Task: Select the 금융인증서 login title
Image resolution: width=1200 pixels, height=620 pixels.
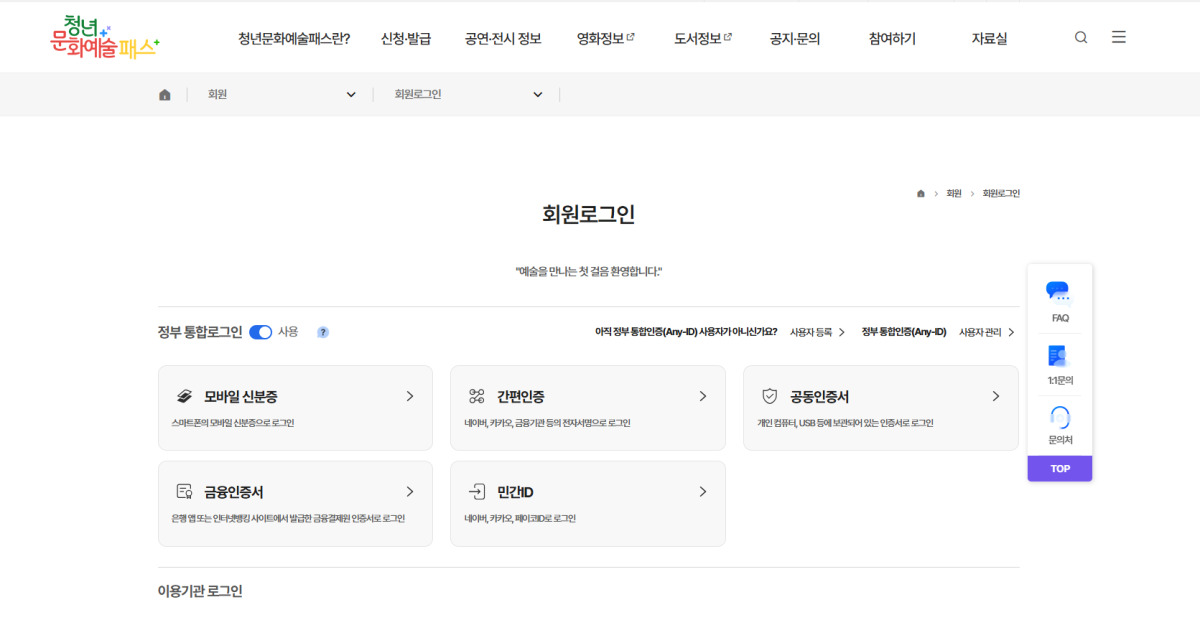Action: [234, 493]
